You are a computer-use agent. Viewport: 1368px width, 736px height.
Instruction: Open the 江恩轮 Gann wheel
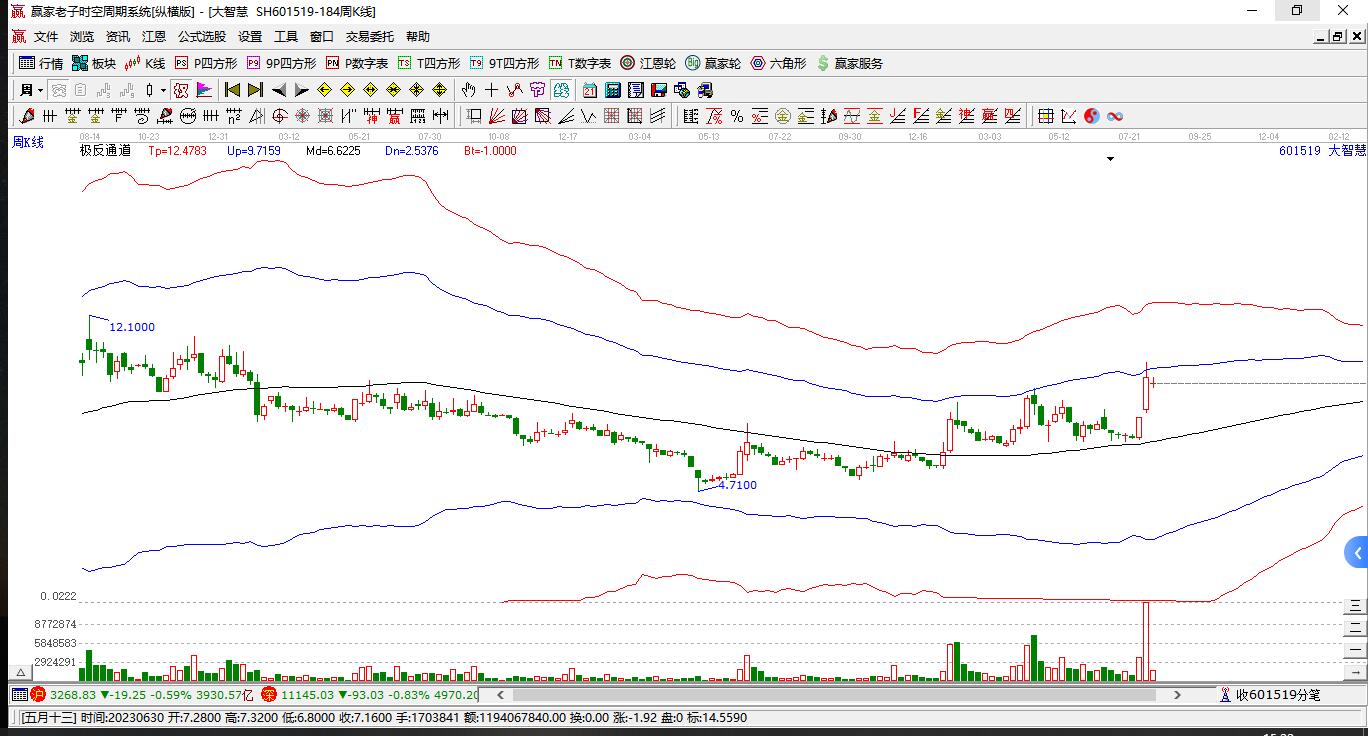click(x=648, y=63)
